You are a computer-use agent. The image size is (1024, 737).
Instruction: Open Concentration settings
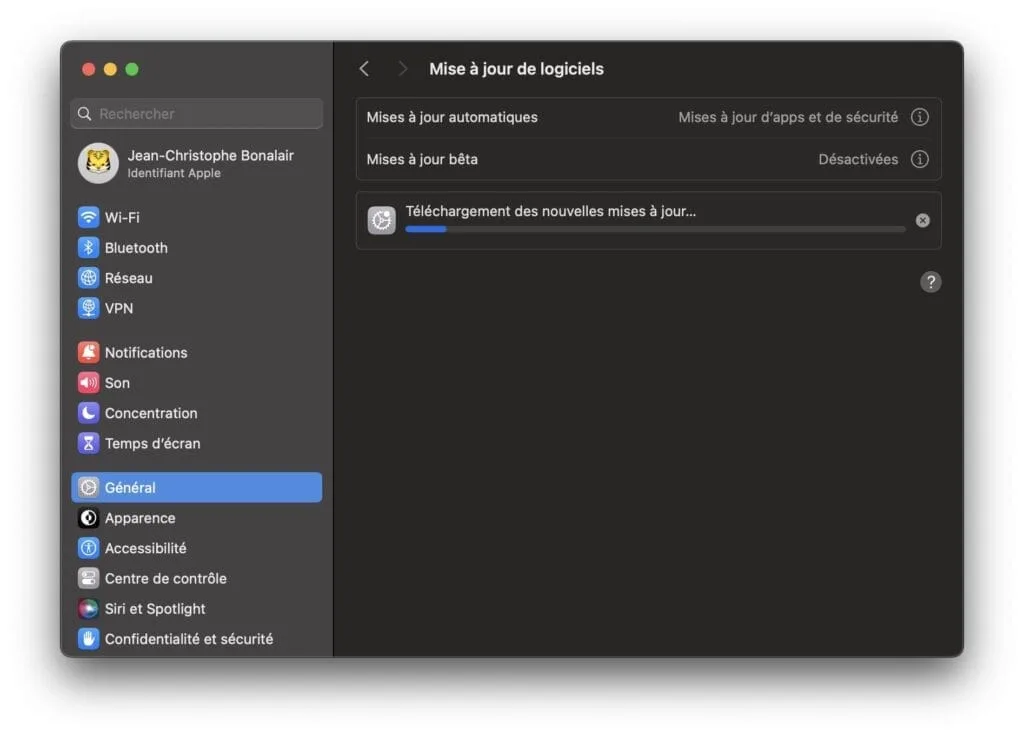point(89,413)
